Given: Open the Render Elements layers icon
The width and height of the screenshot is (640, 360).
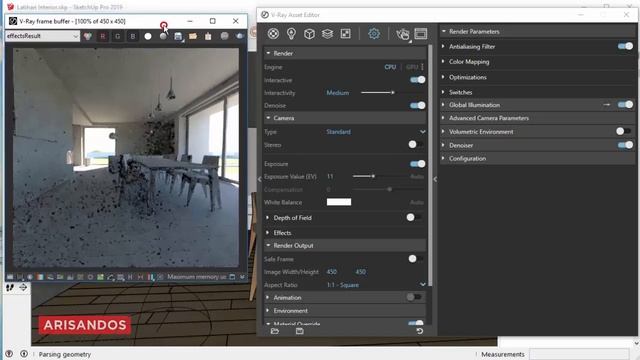Looking at the screenshot, I should click(x=327, y=33).
